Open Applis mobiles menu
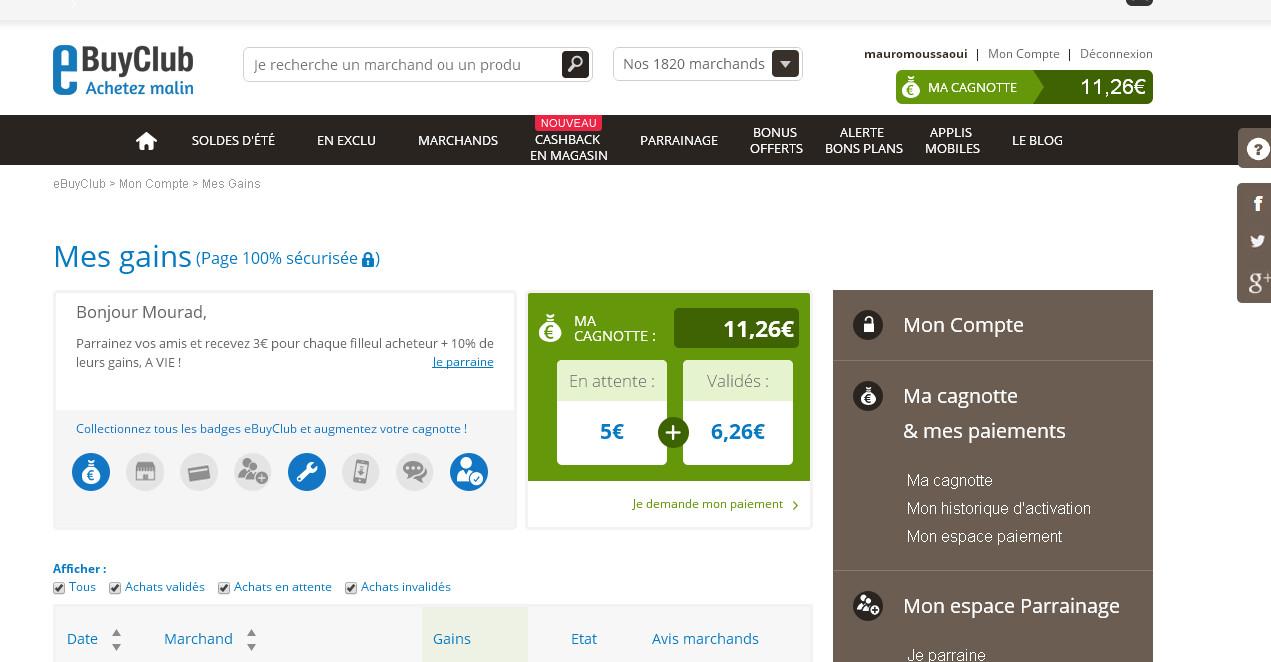The image size is (1271, 662). (952, 140)
